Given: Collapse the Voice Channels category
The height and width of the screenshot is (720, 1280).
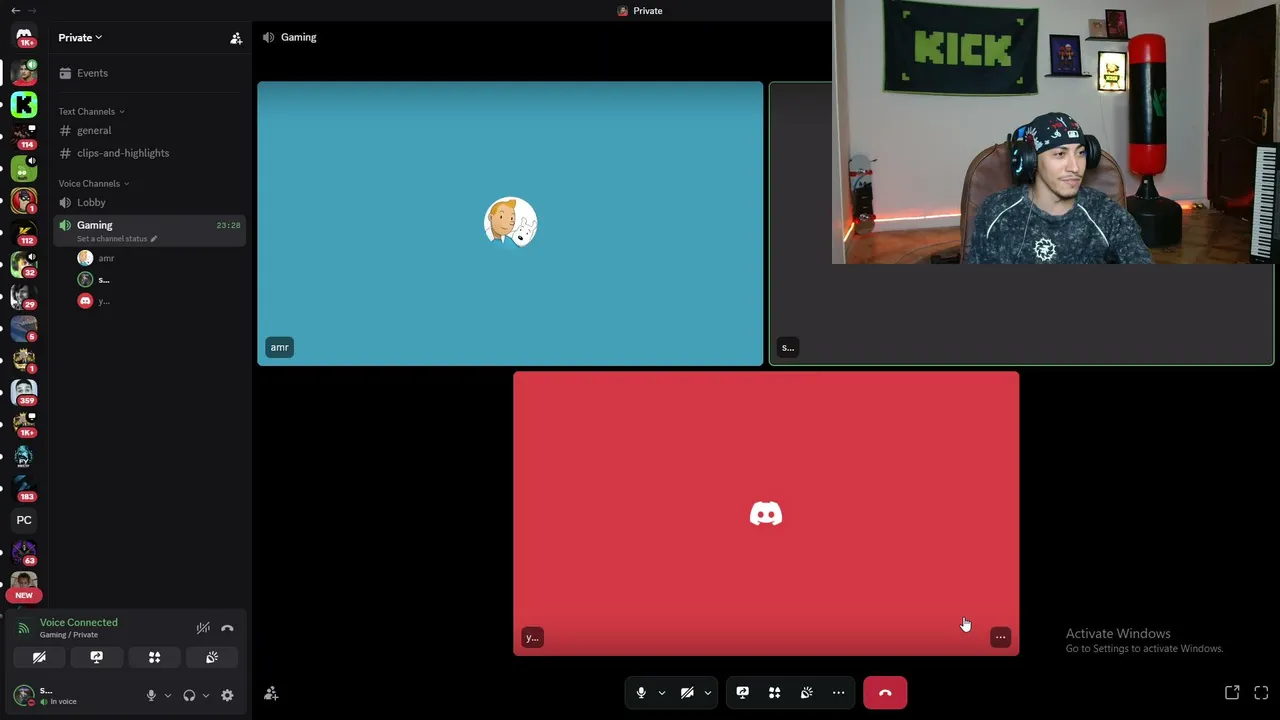Looking at the screenshot, I should [94, 184].
